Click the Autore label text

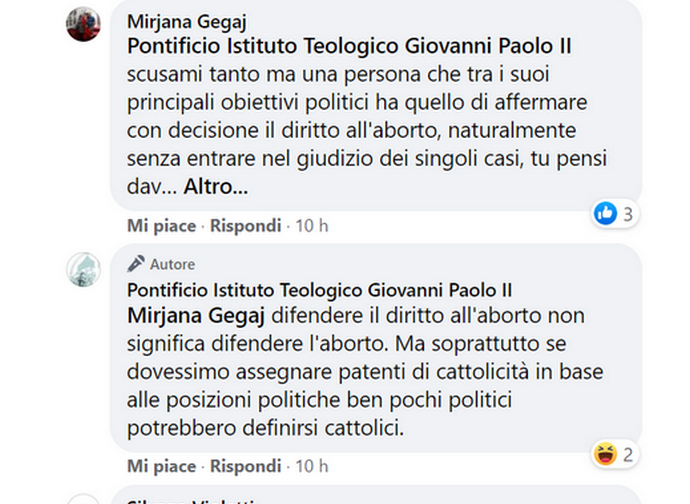tap(172, 265)
